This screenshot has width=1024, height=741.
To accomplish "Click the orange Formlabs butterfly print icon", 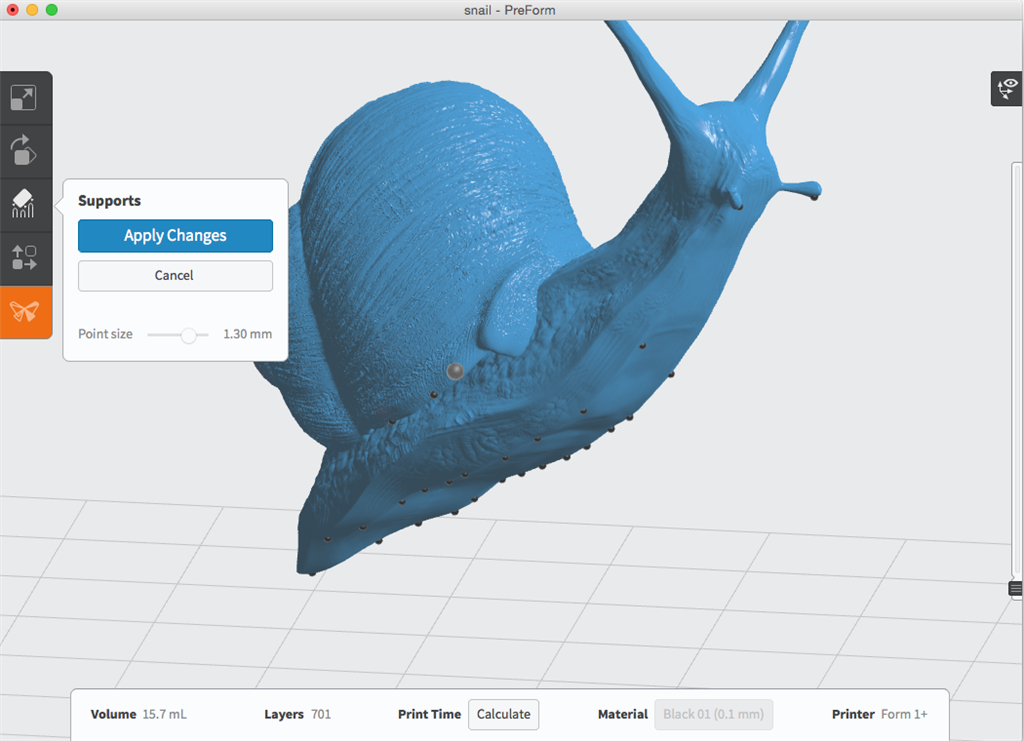I will (x=24, y=312).
